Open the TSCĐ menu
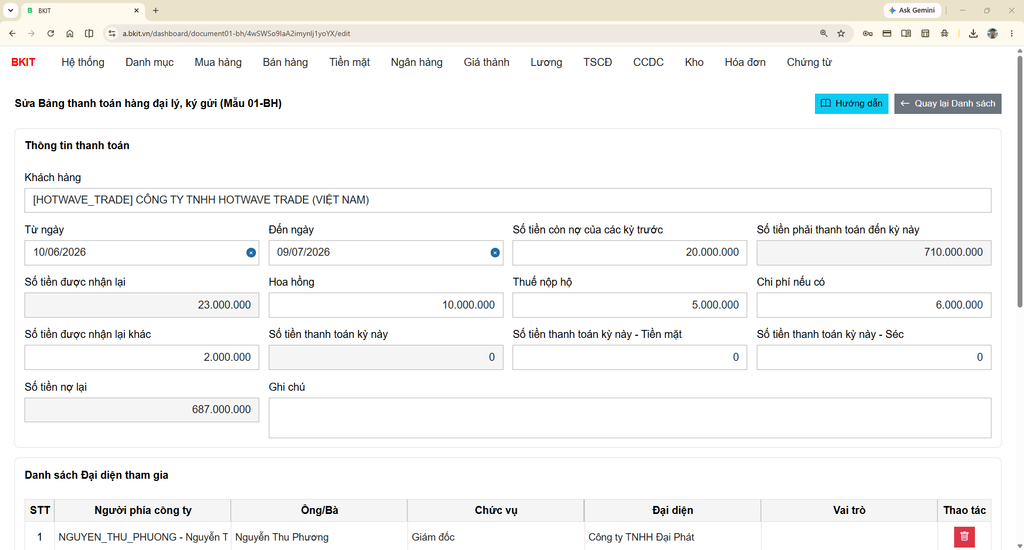1024x550 pixels. pos(598,62)
